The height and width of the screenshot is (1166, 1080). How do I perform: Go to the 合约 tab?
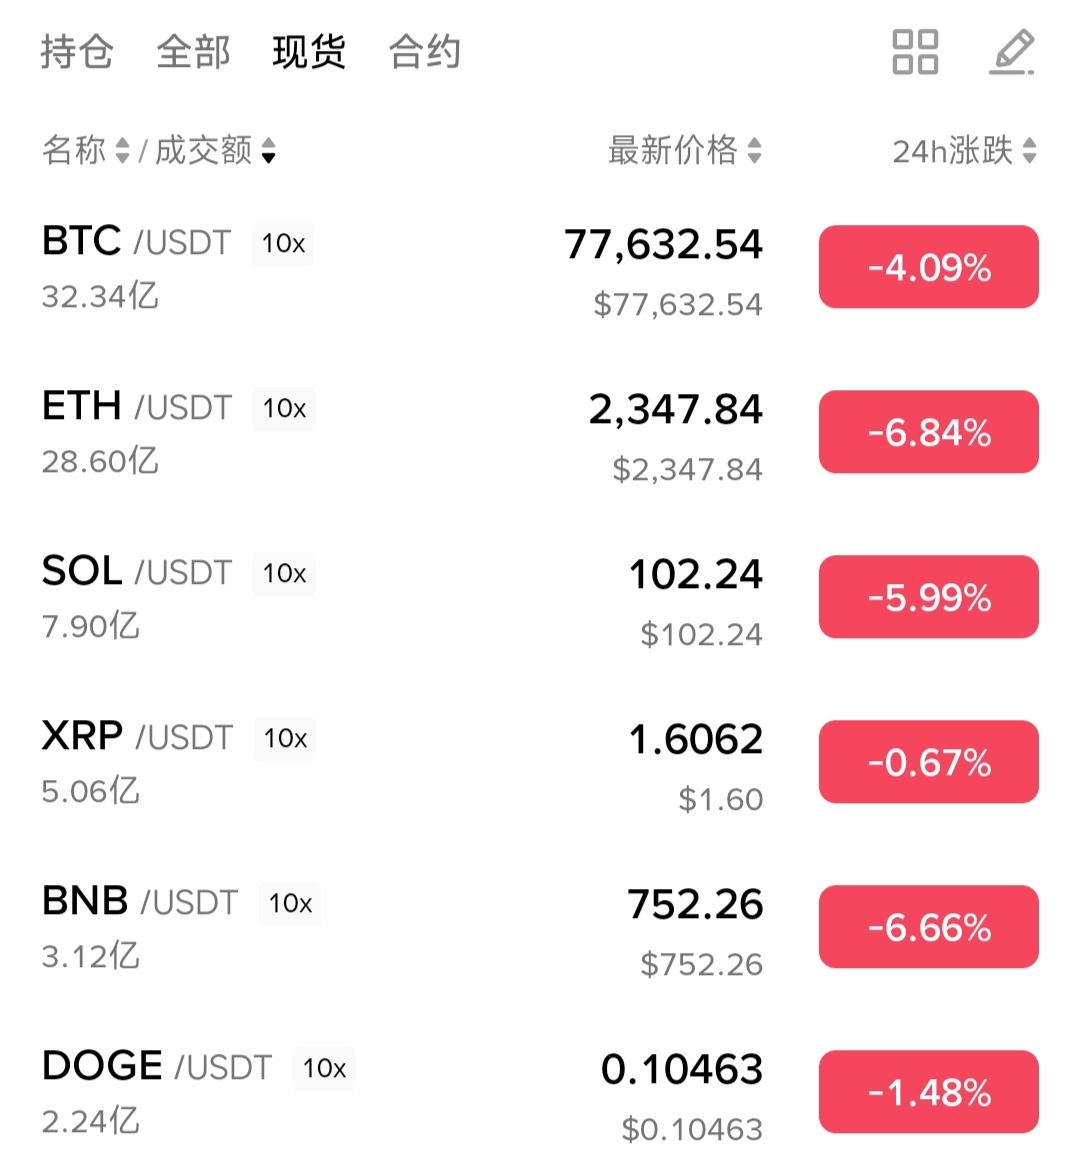(x=425, y=52)
